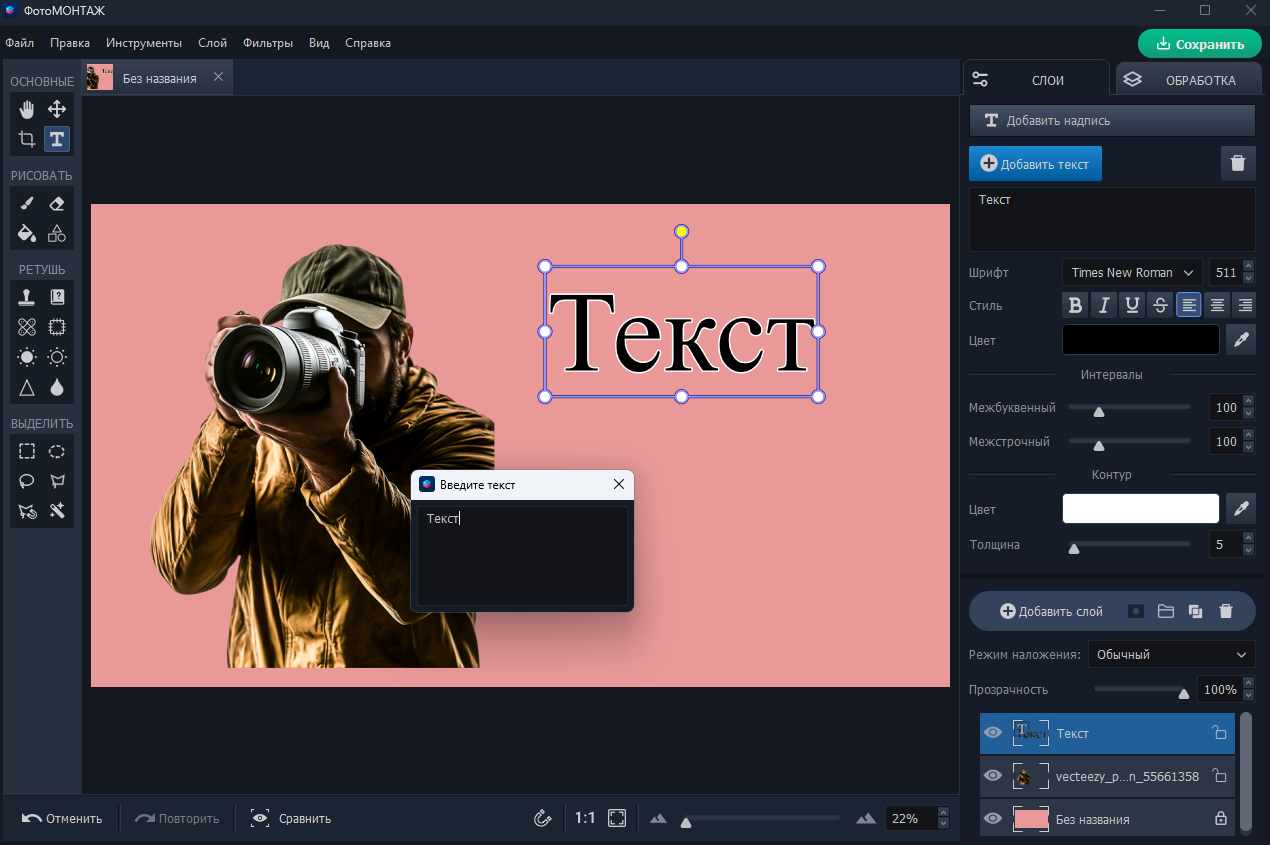The height and width of the screenshot is (845, 1270).
Task: Click the add mask icon in layer bar
Action: click(x=1135, y=611)
